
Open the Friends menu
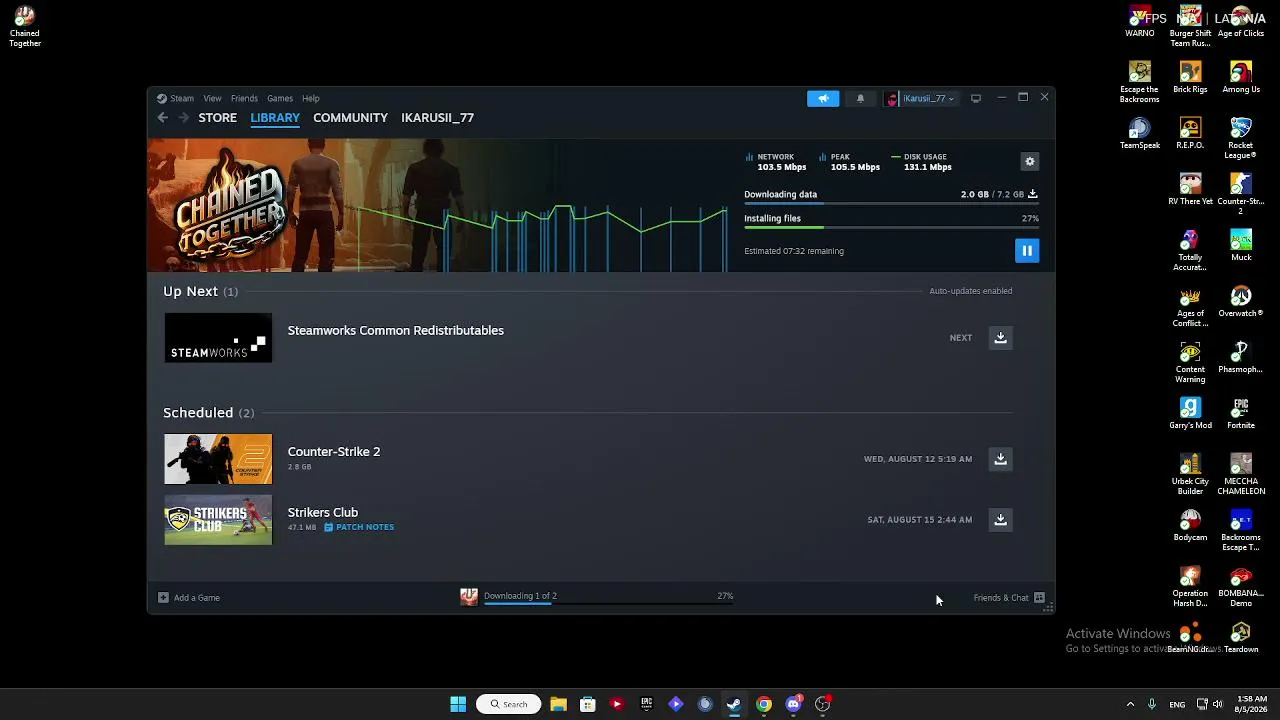pyautogui.click(x=244, y=99)
